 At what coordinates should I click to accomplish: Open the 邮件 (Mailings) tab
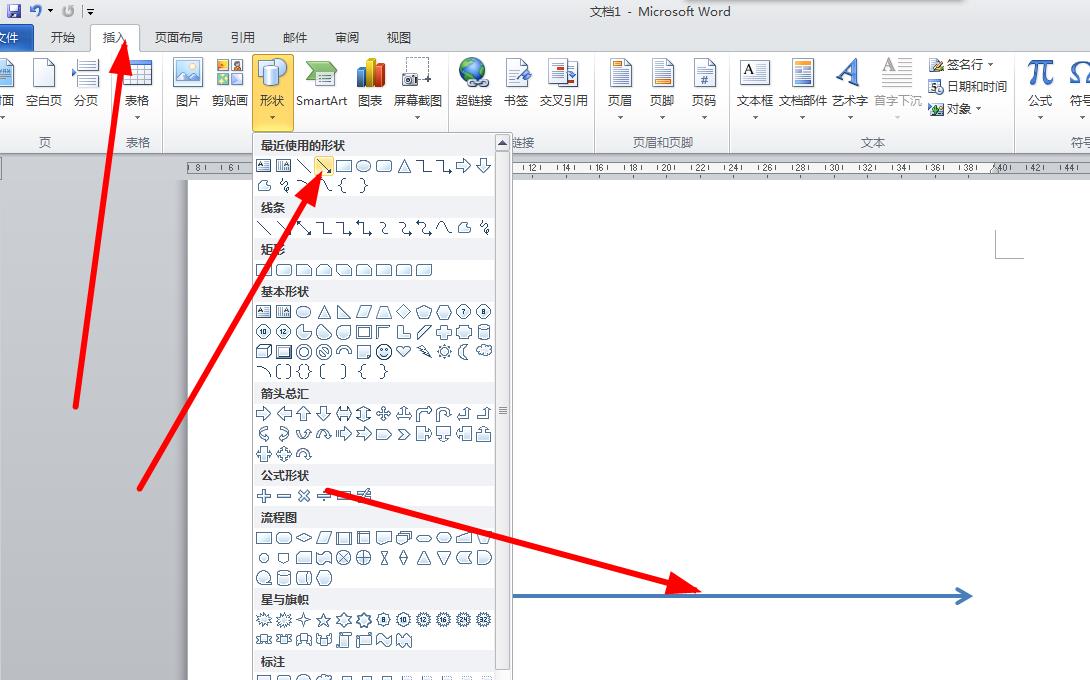[x=295, y=38]
